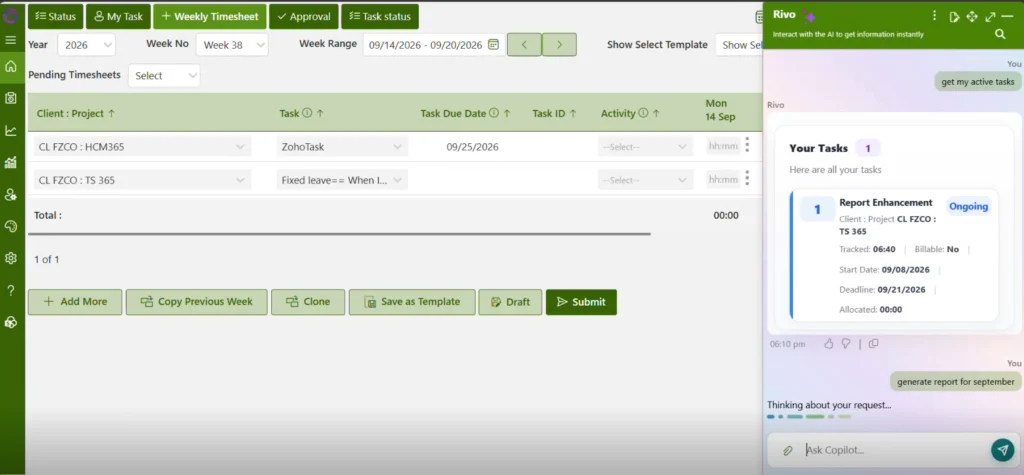The height and width of the screenshot is (475, 1024).
Task: Search within the Rivo chat
Action: pos(1000,34)
